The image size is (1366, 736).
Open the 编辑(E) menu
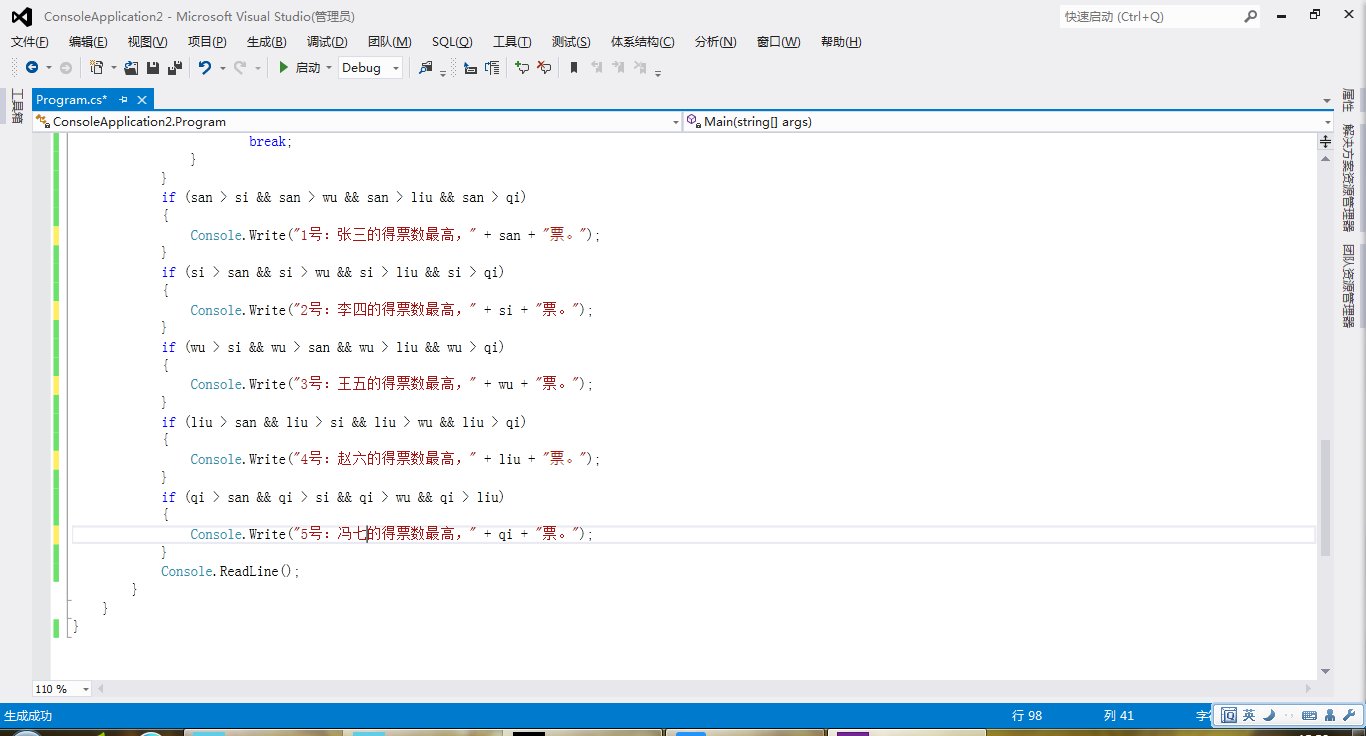88,41
